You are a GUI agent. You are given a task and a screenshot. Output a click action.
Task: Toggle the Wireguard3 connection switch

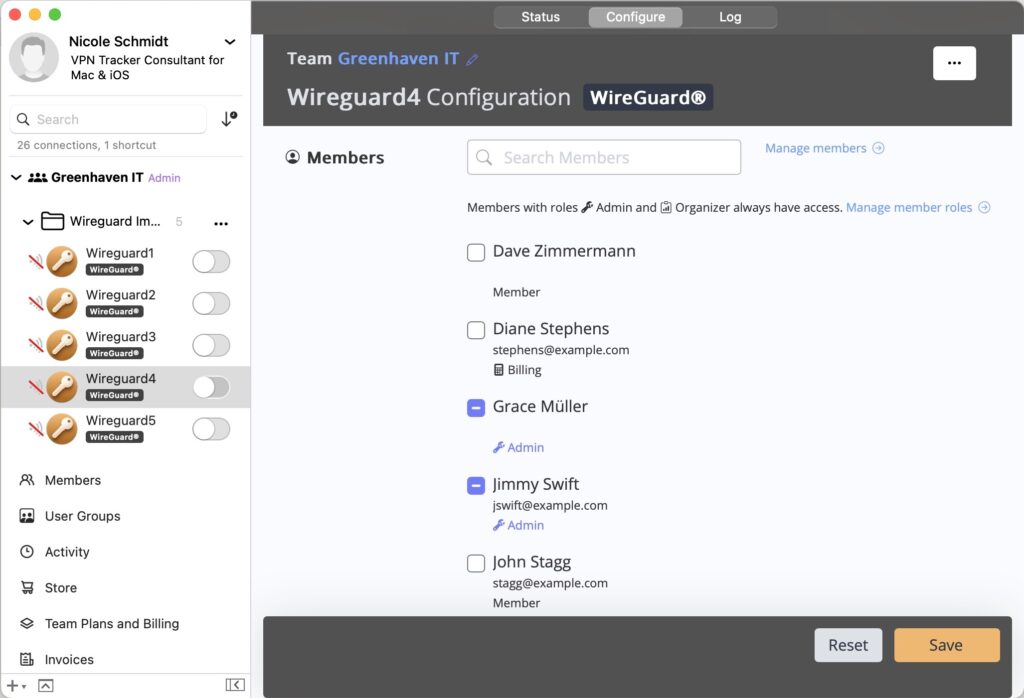click(x=211, y=345)
